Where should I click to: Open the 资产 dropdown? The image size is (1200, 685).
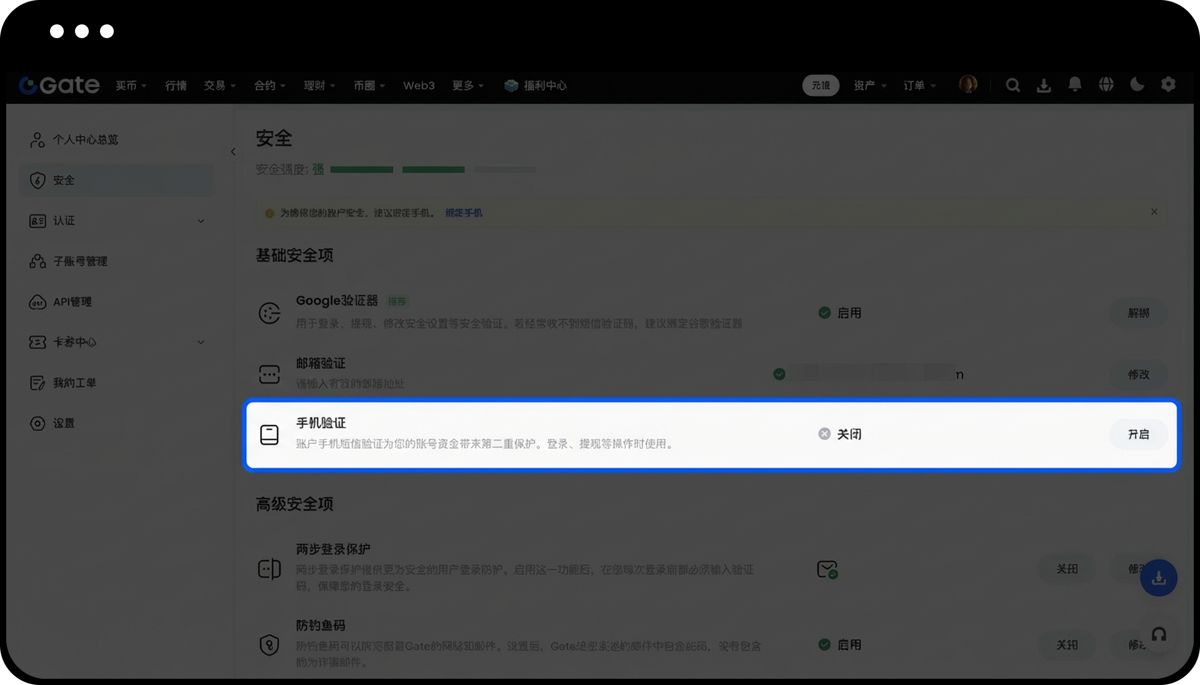[x=870, y=86]
